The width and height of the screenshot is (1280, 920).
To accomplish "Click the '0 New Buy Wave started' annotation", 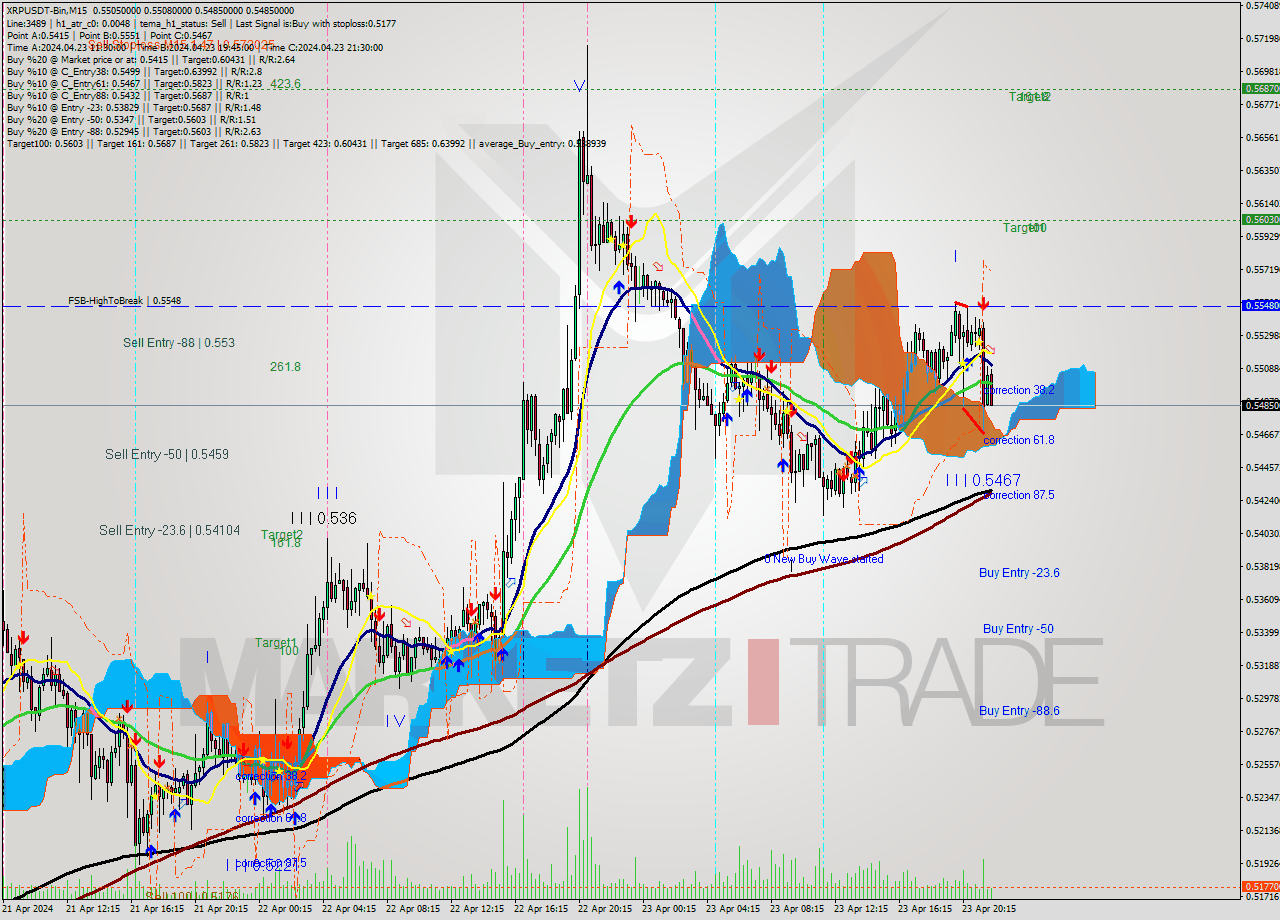I will [x=824, y=559].
